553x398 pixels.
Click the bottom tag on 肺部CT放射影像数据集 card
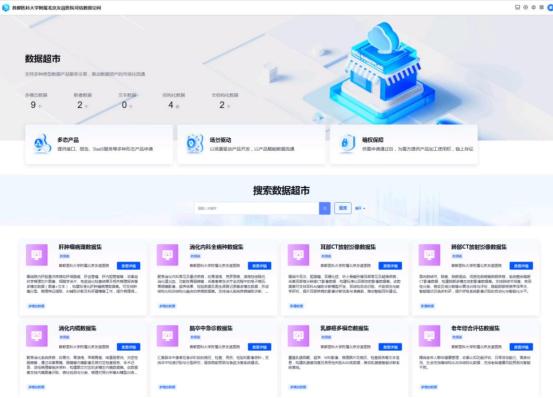coord(427,306)
